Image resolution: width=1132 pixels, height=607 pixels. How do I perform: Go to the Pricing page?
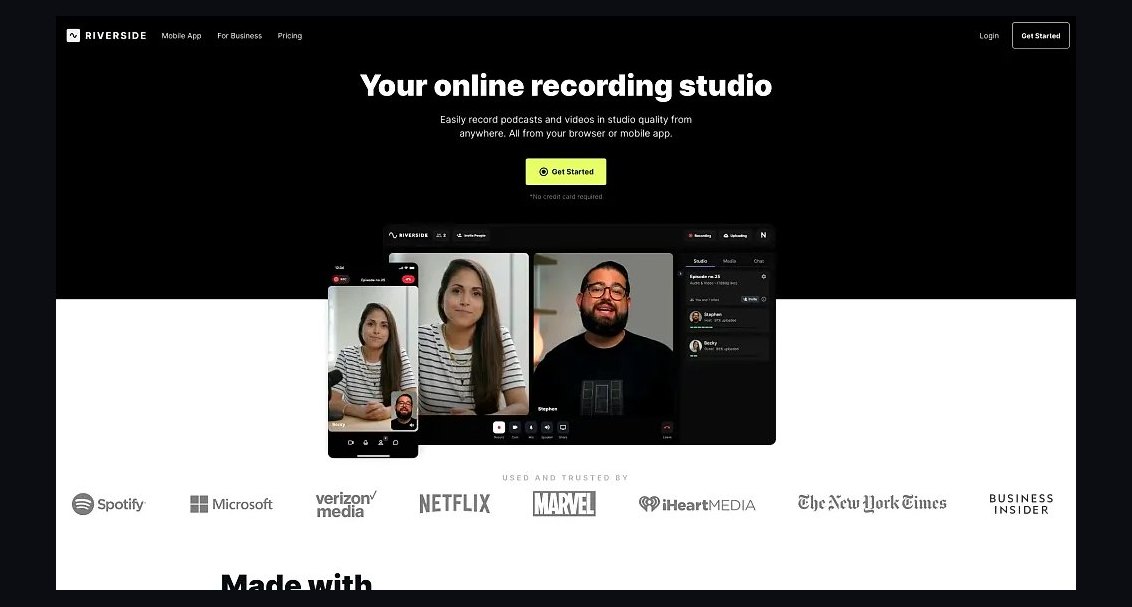coord(289,35)
